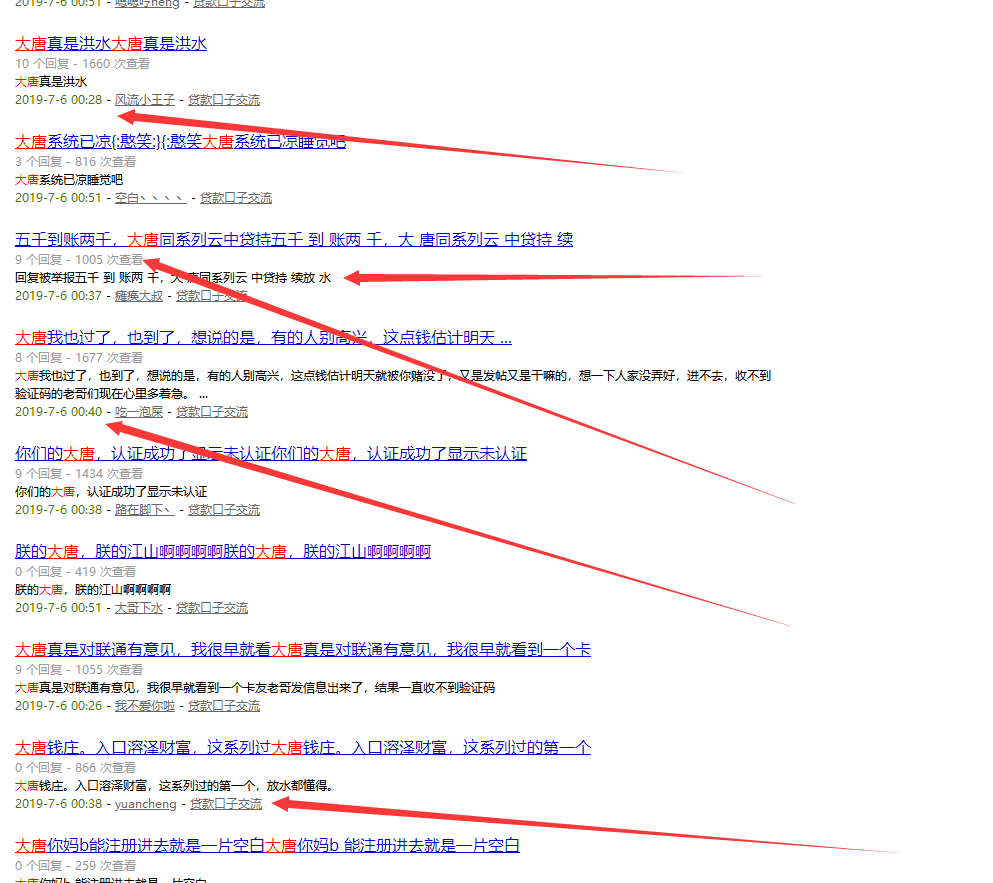993x883 pixels.
Task: Open the thread 大唐钱庄。入口溶泽财富
Action: 303,748
